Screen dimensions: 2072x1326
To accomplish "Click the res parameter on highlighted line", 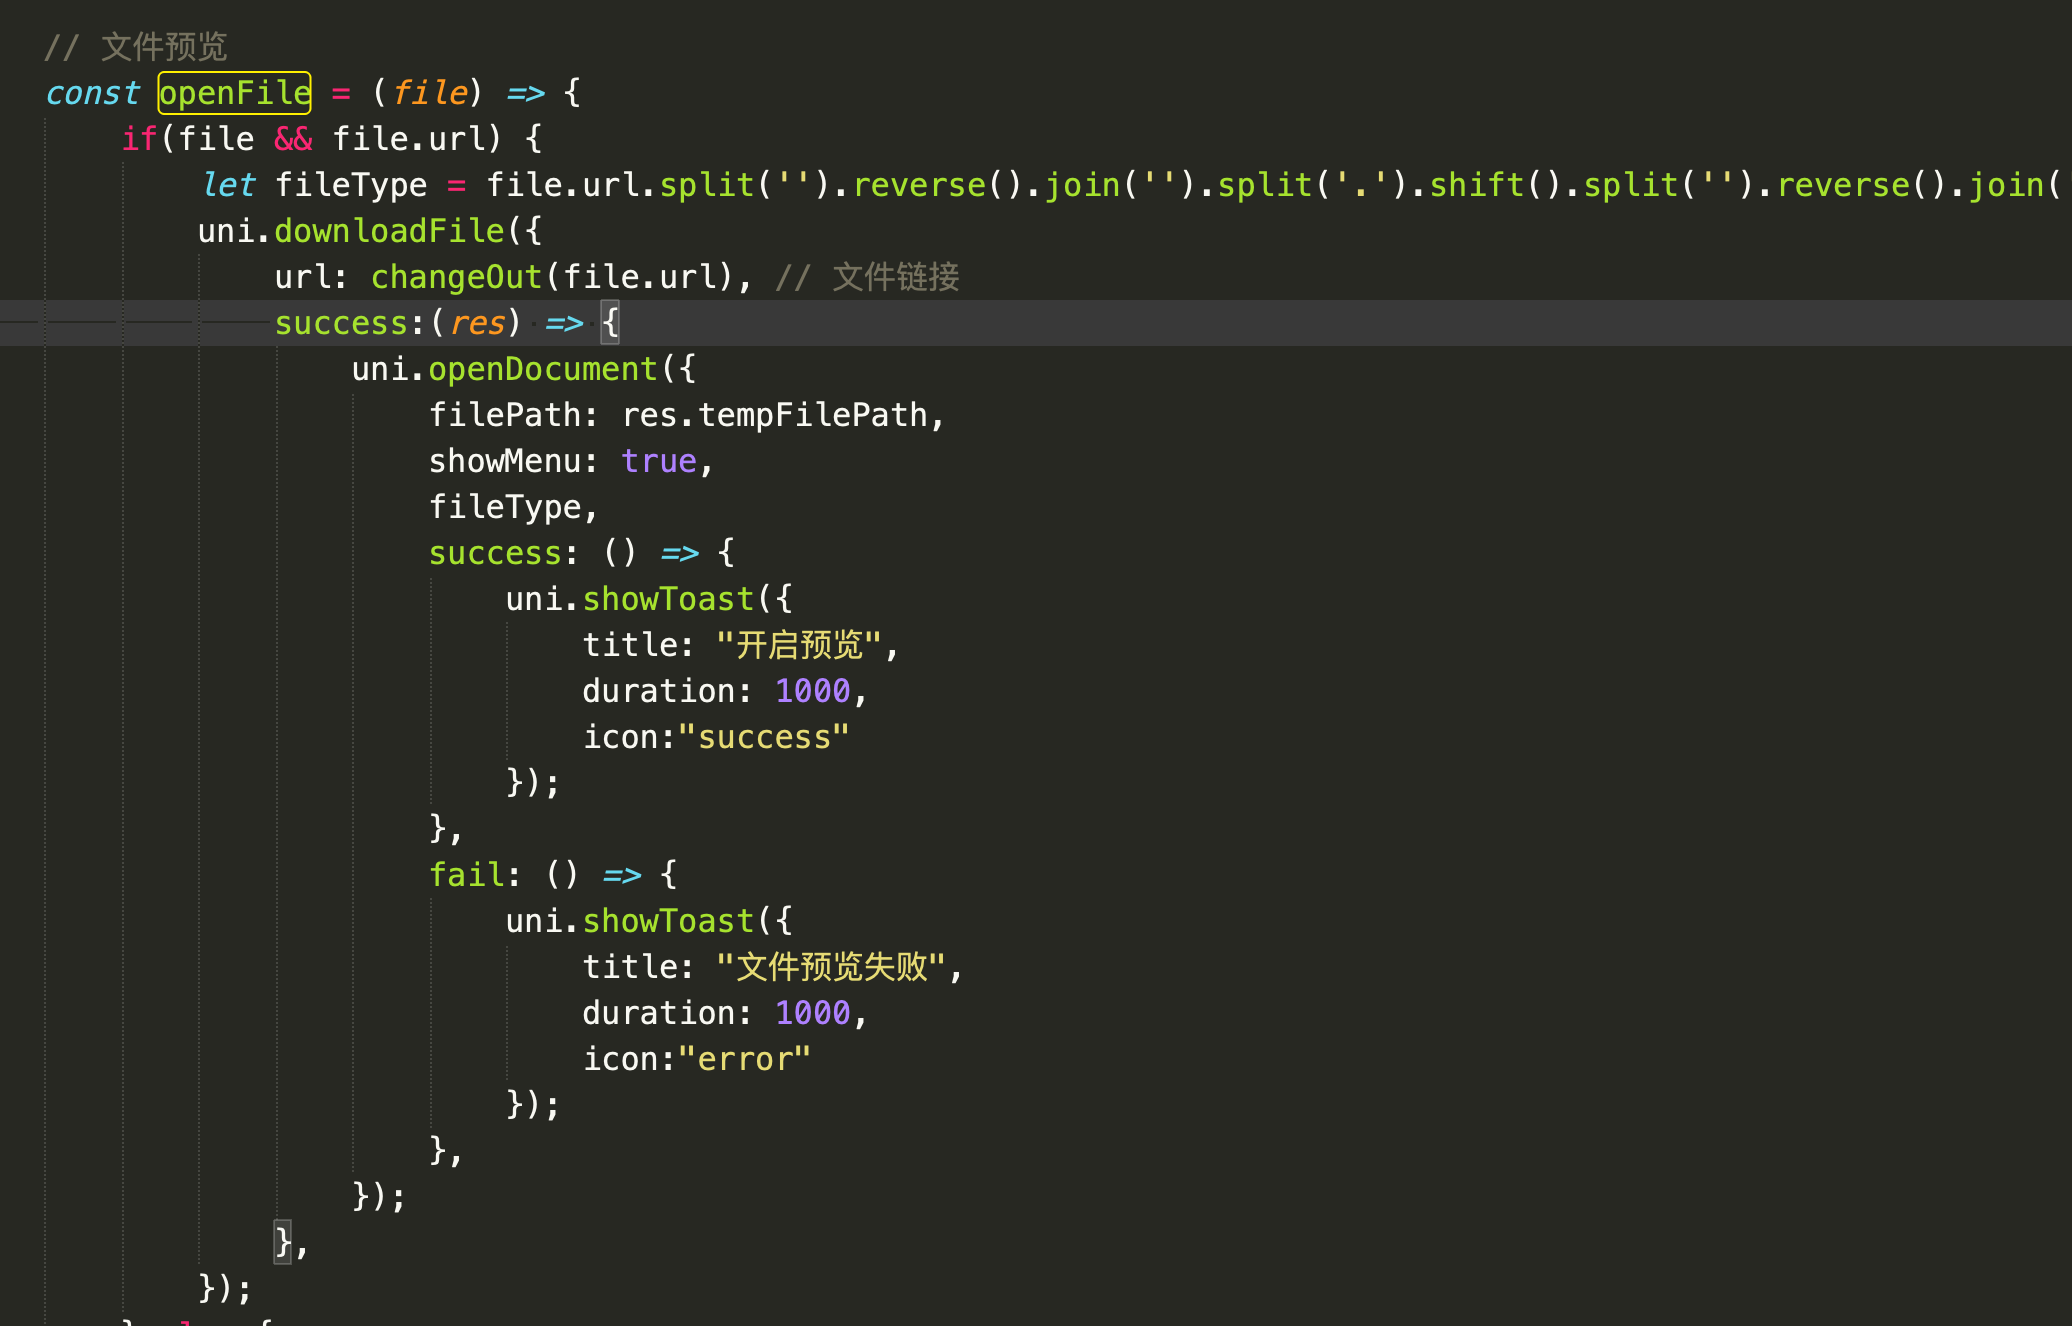I will 477,323.
